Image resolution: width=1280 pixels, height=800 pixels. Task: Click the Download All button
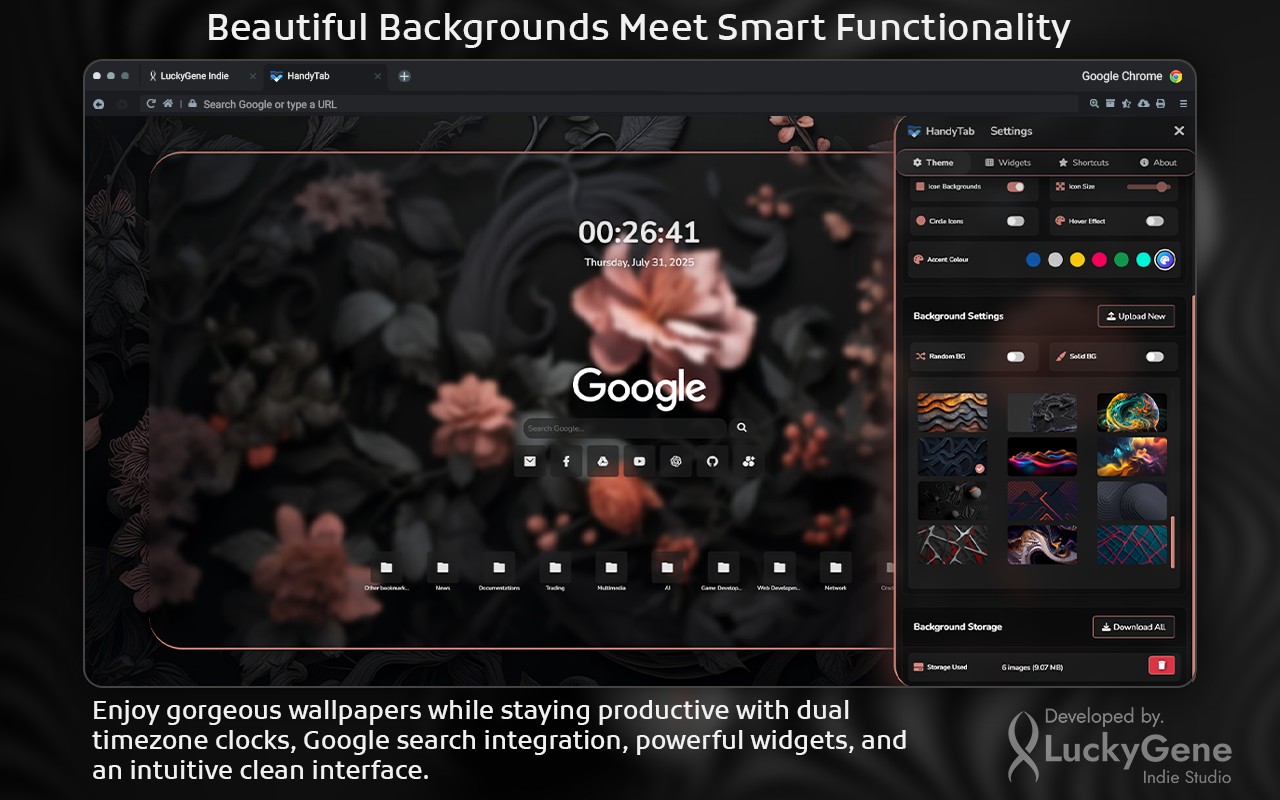pyautogui.click(x=1133, y=627)
